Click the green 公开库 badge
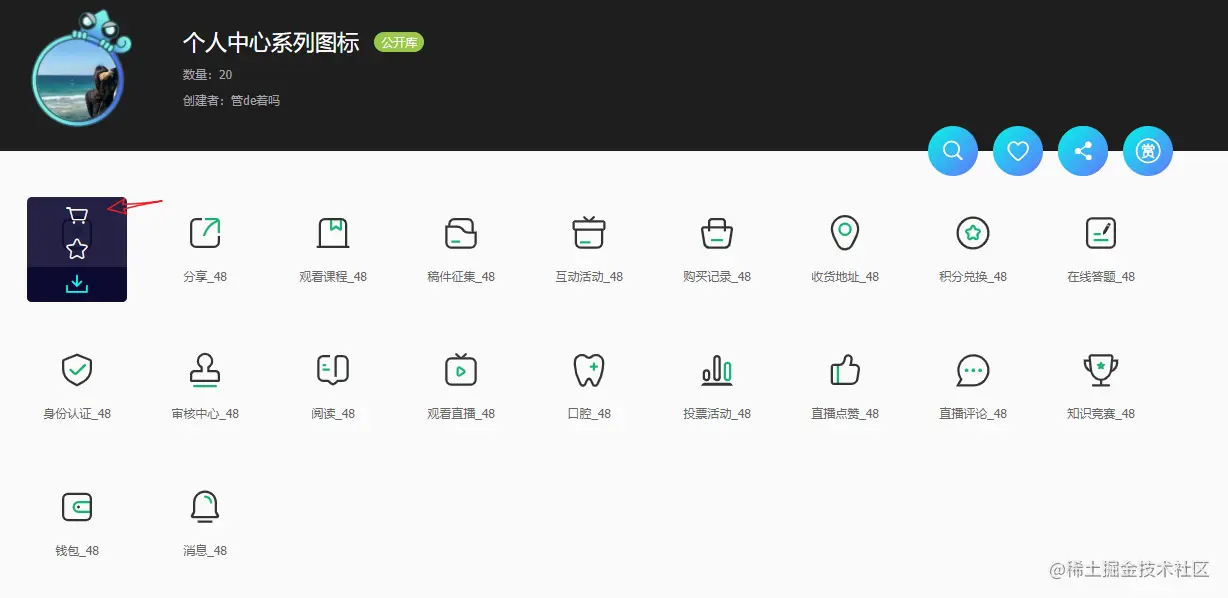Image resolution: width=1228 pixels, height=598 pixels. coord(399,43)
